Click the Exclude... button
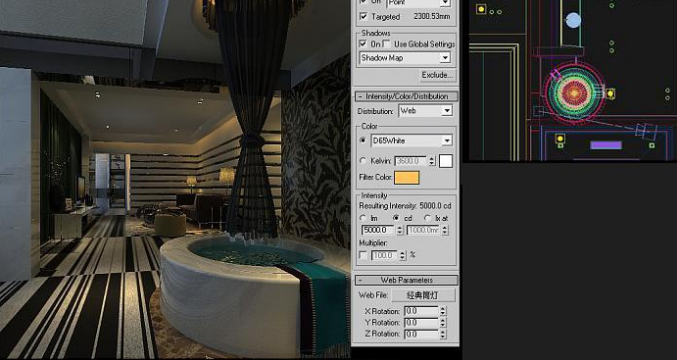Screen dimensions: 677x360 438,75
